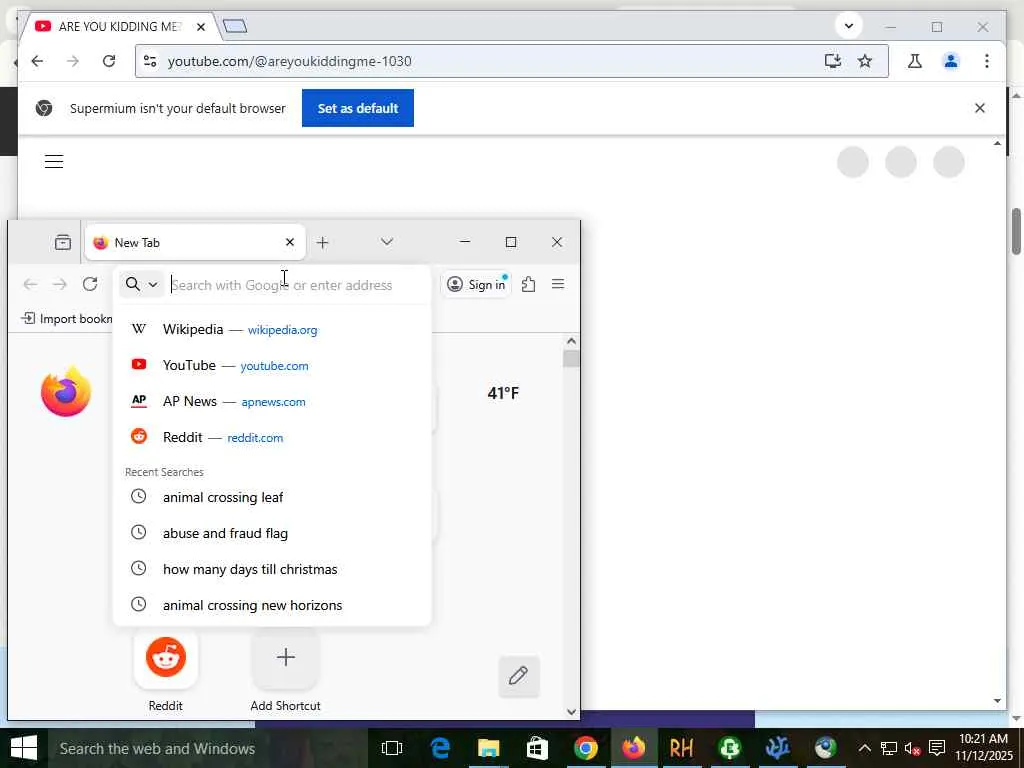
Task: Bookmark this page with the star icon
Action: 865,61
